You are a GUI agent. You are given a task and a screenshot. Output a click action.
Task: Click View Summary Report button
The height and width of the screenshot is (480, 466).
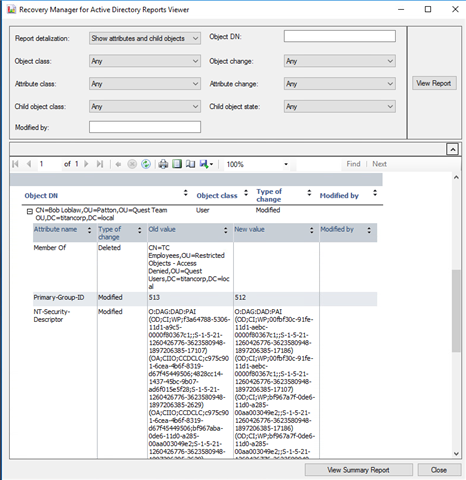(x=358, y=470)
